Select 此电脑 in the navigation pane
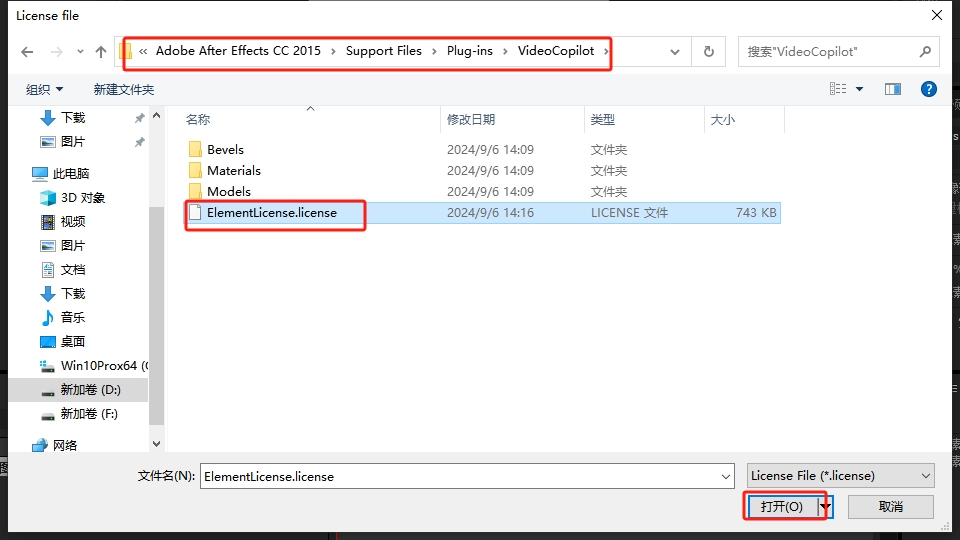Screen dimensions: 960x540 point(71,173)
